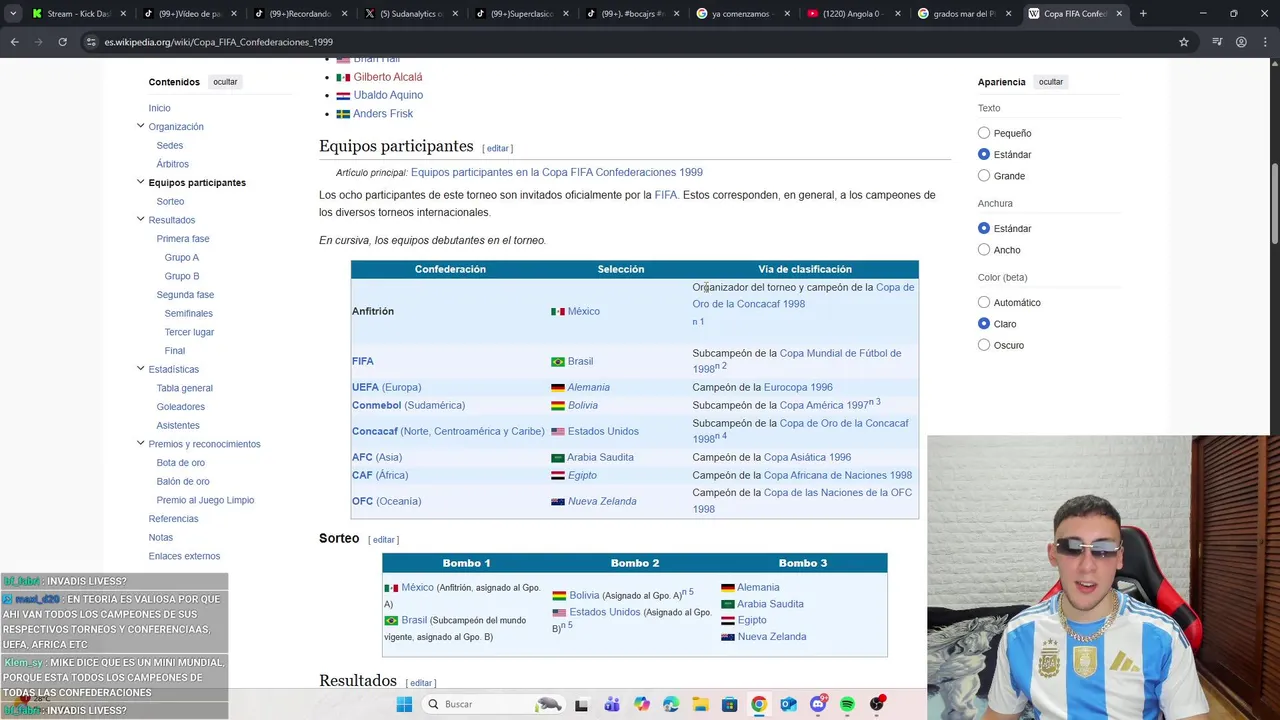Screen dimensions: 1280x720
Task: Open Outlook from the taskbar
Action: click(x=788, y=704)
